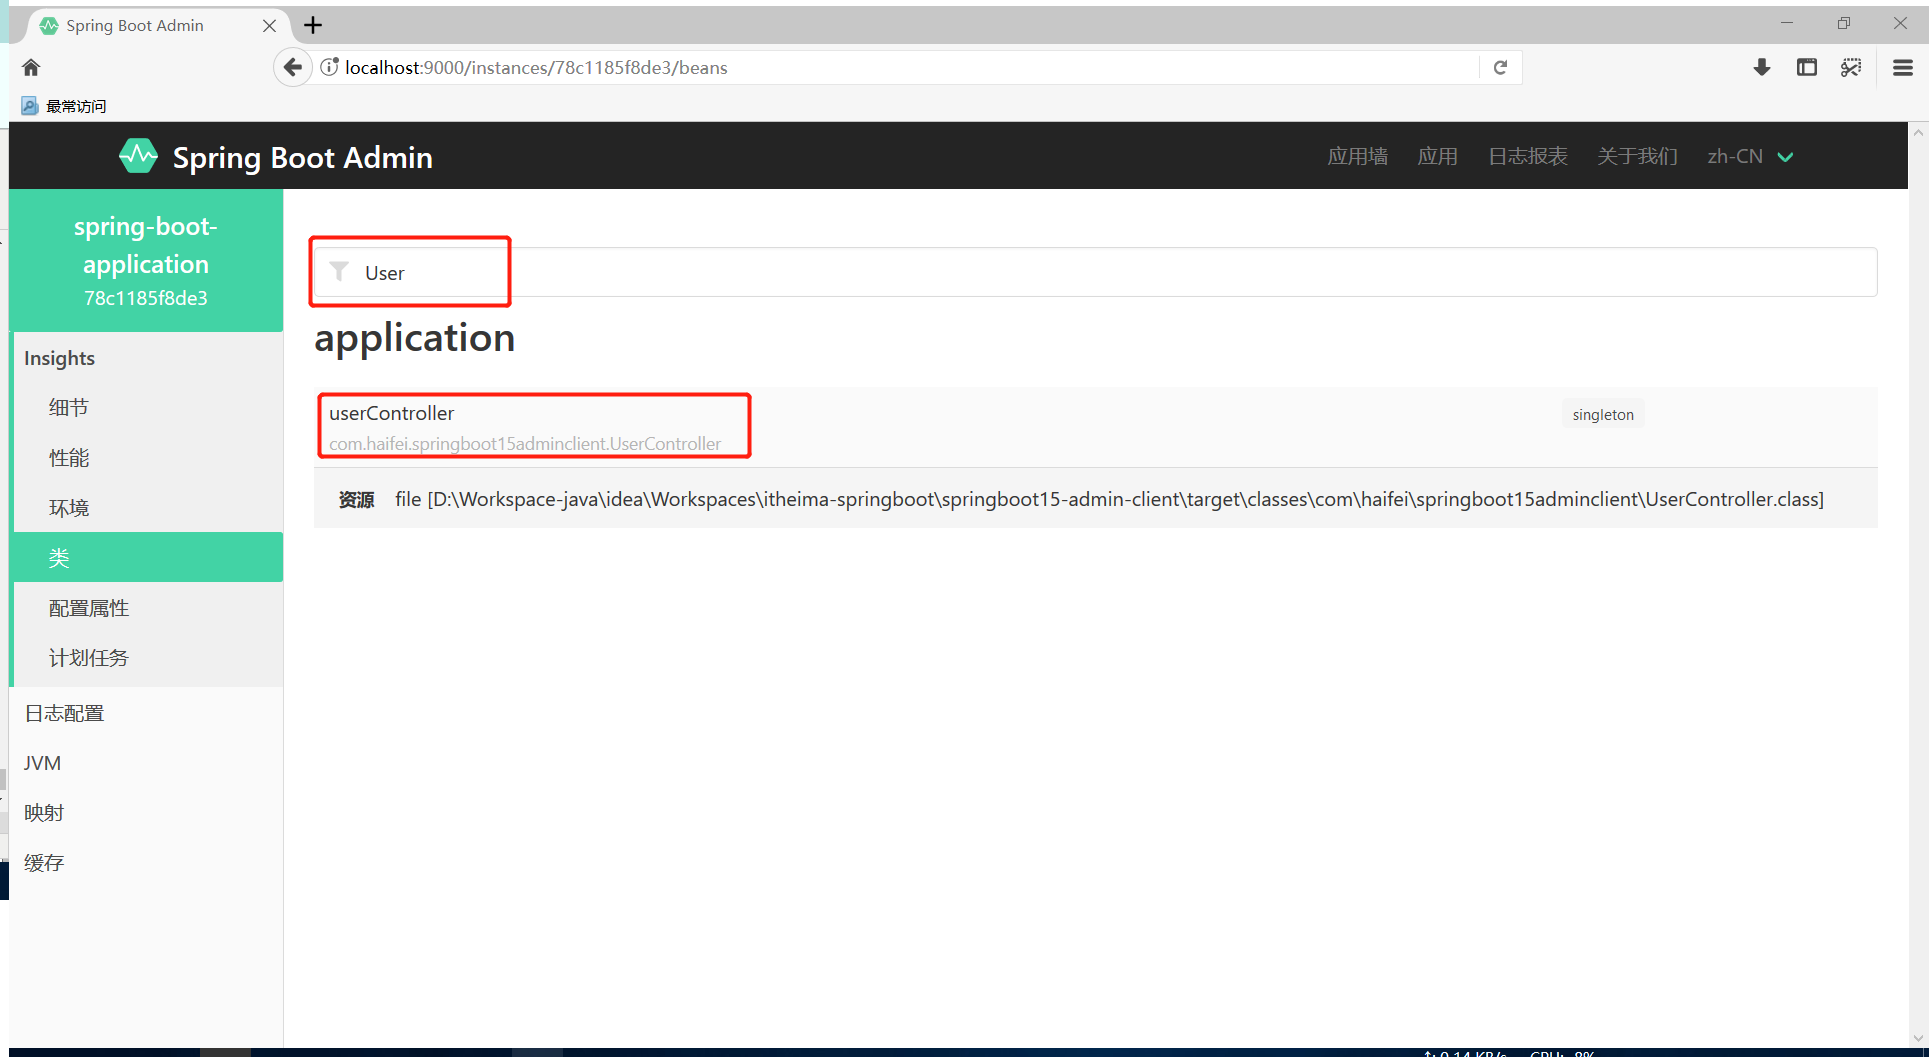Collapse the userController bean row

1095,427
